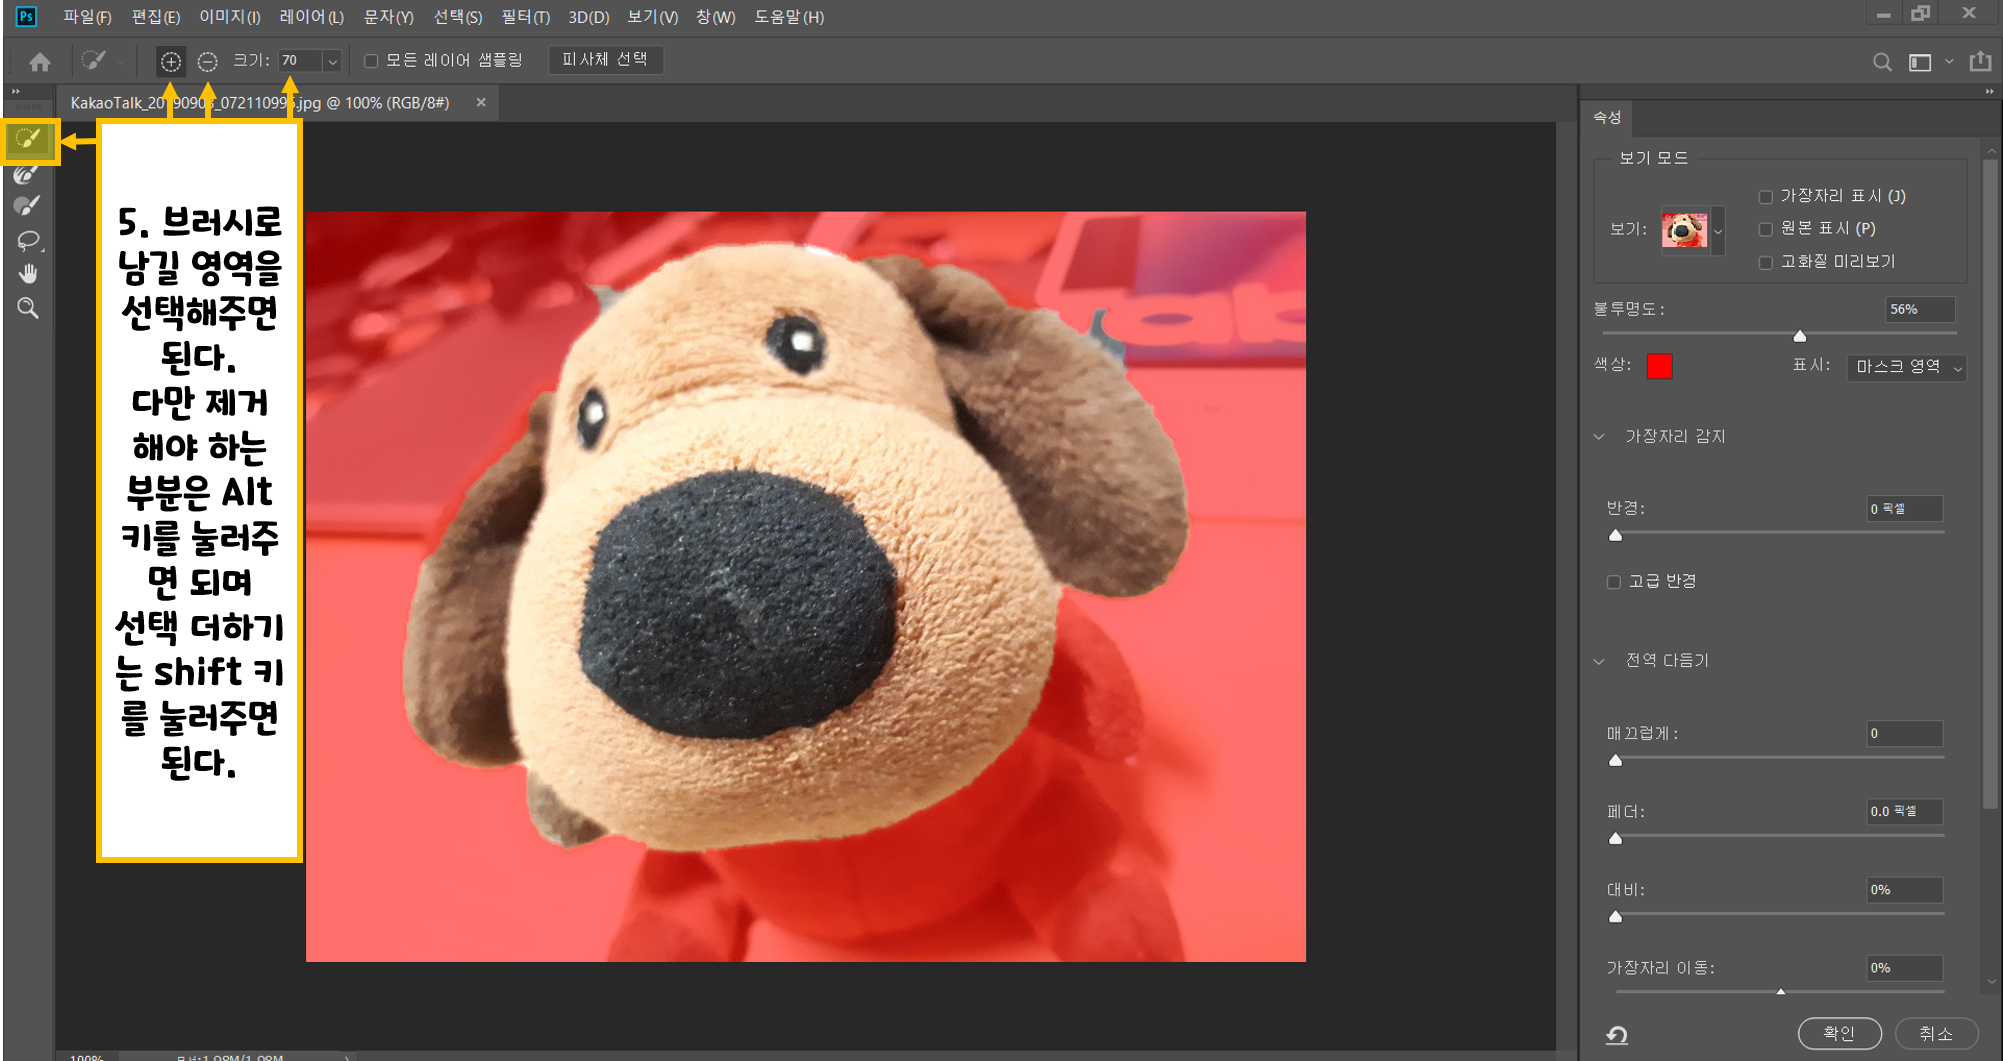Open the tool preset picker brush icon
The width and height of the screenshot is (2003, 1061).
tap(94, 61)
